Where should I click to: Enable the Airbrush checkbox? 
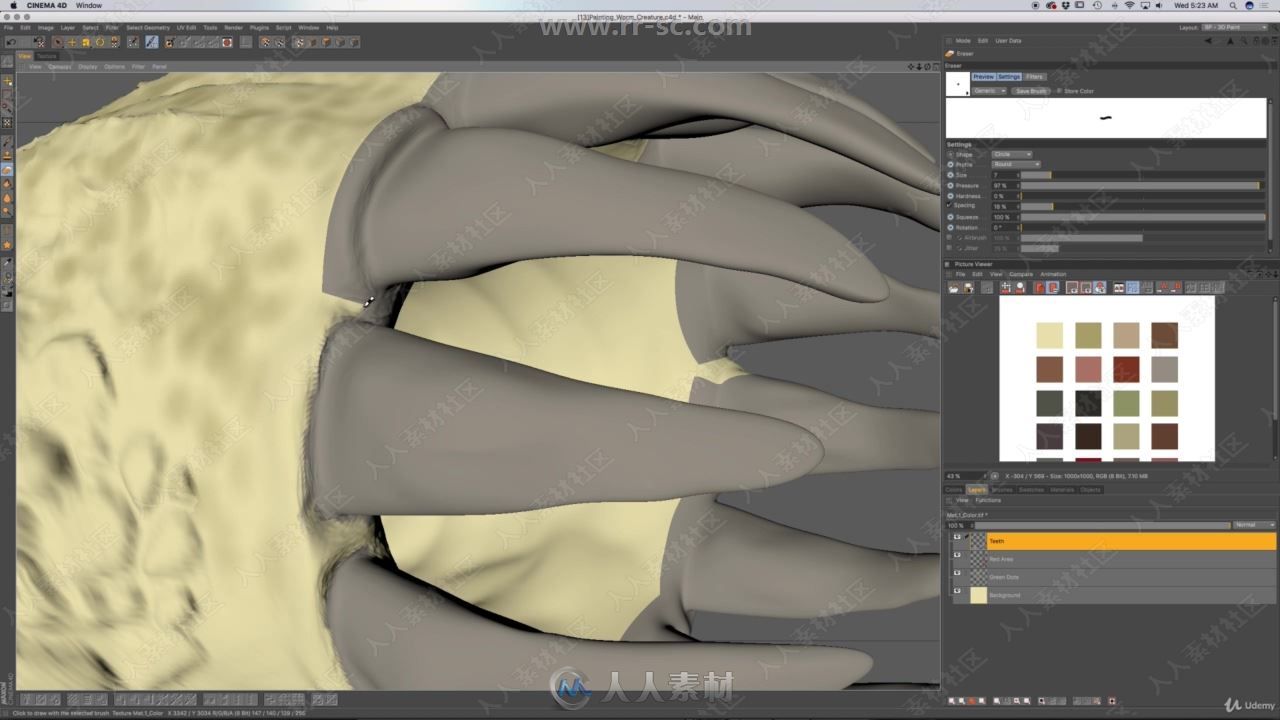(949, 237)
